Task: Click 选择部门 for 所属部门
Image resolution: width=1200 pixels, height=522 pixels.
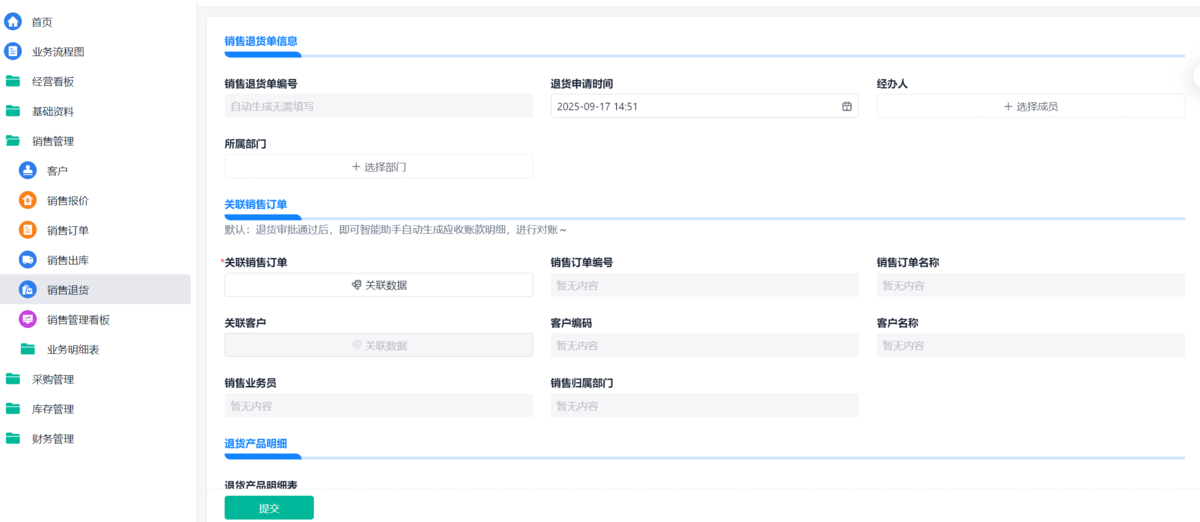Action: [378, 167]
